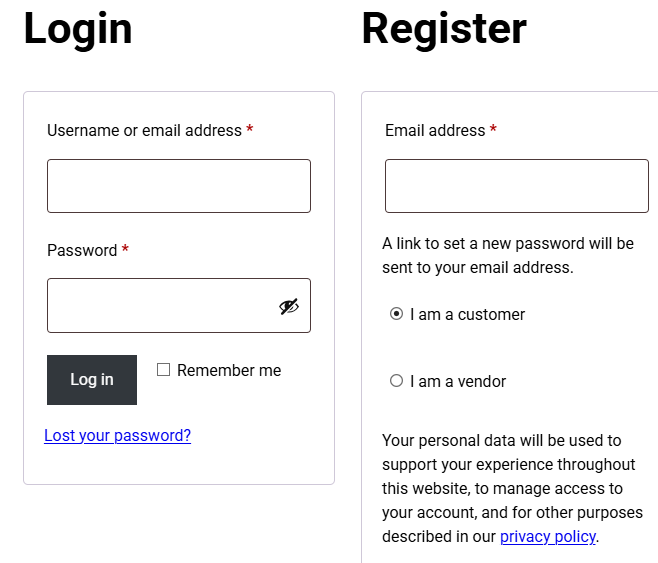Click the new password link notice text
Image resolution: width=658 pixels, height=563 pixels.
[x=508, y=255]
